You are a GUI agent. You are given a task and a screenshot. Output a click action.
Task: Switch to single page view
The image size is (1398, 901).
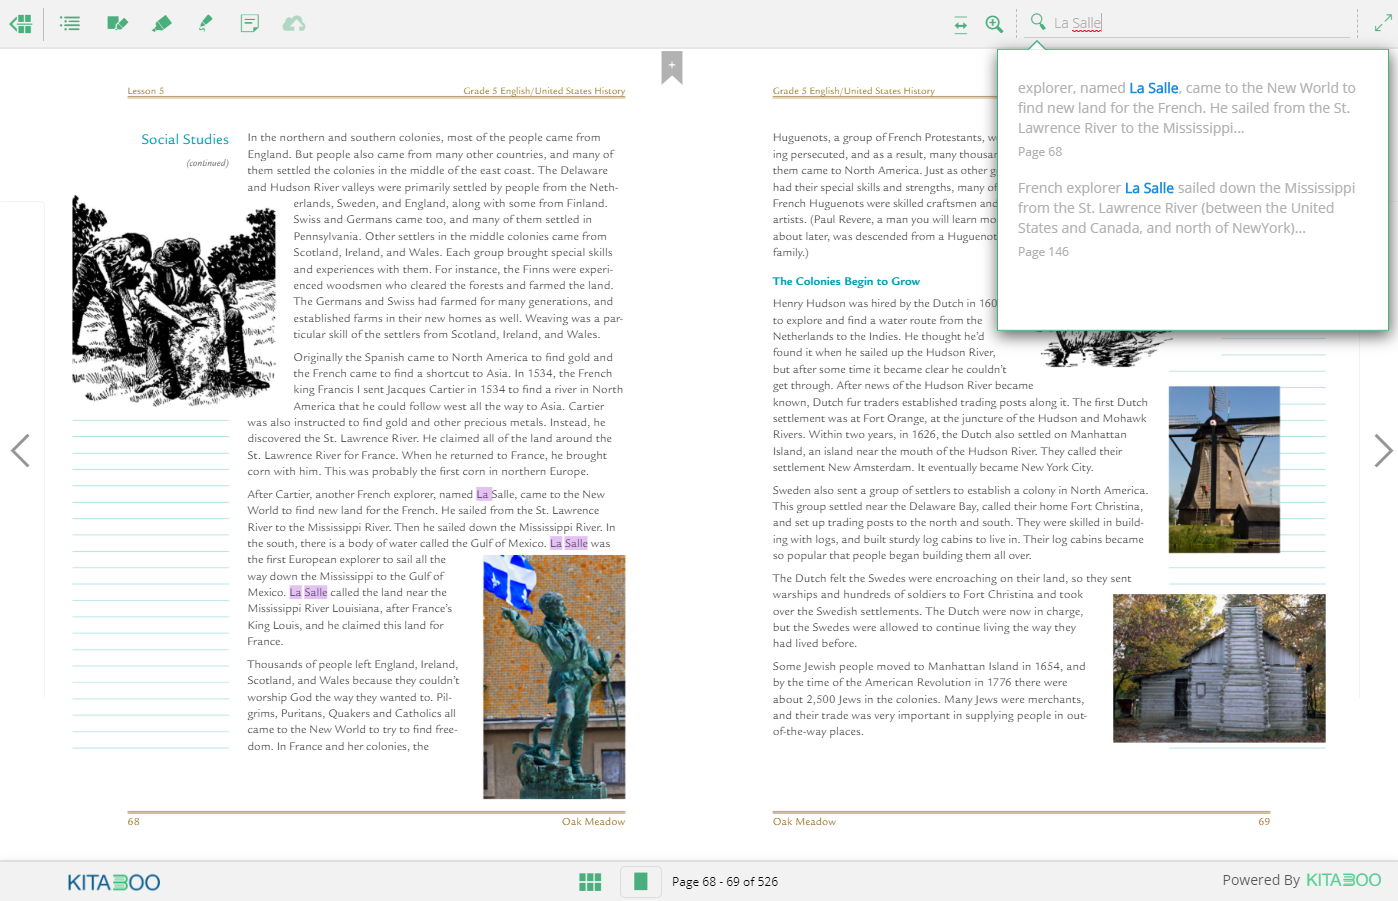641,881
